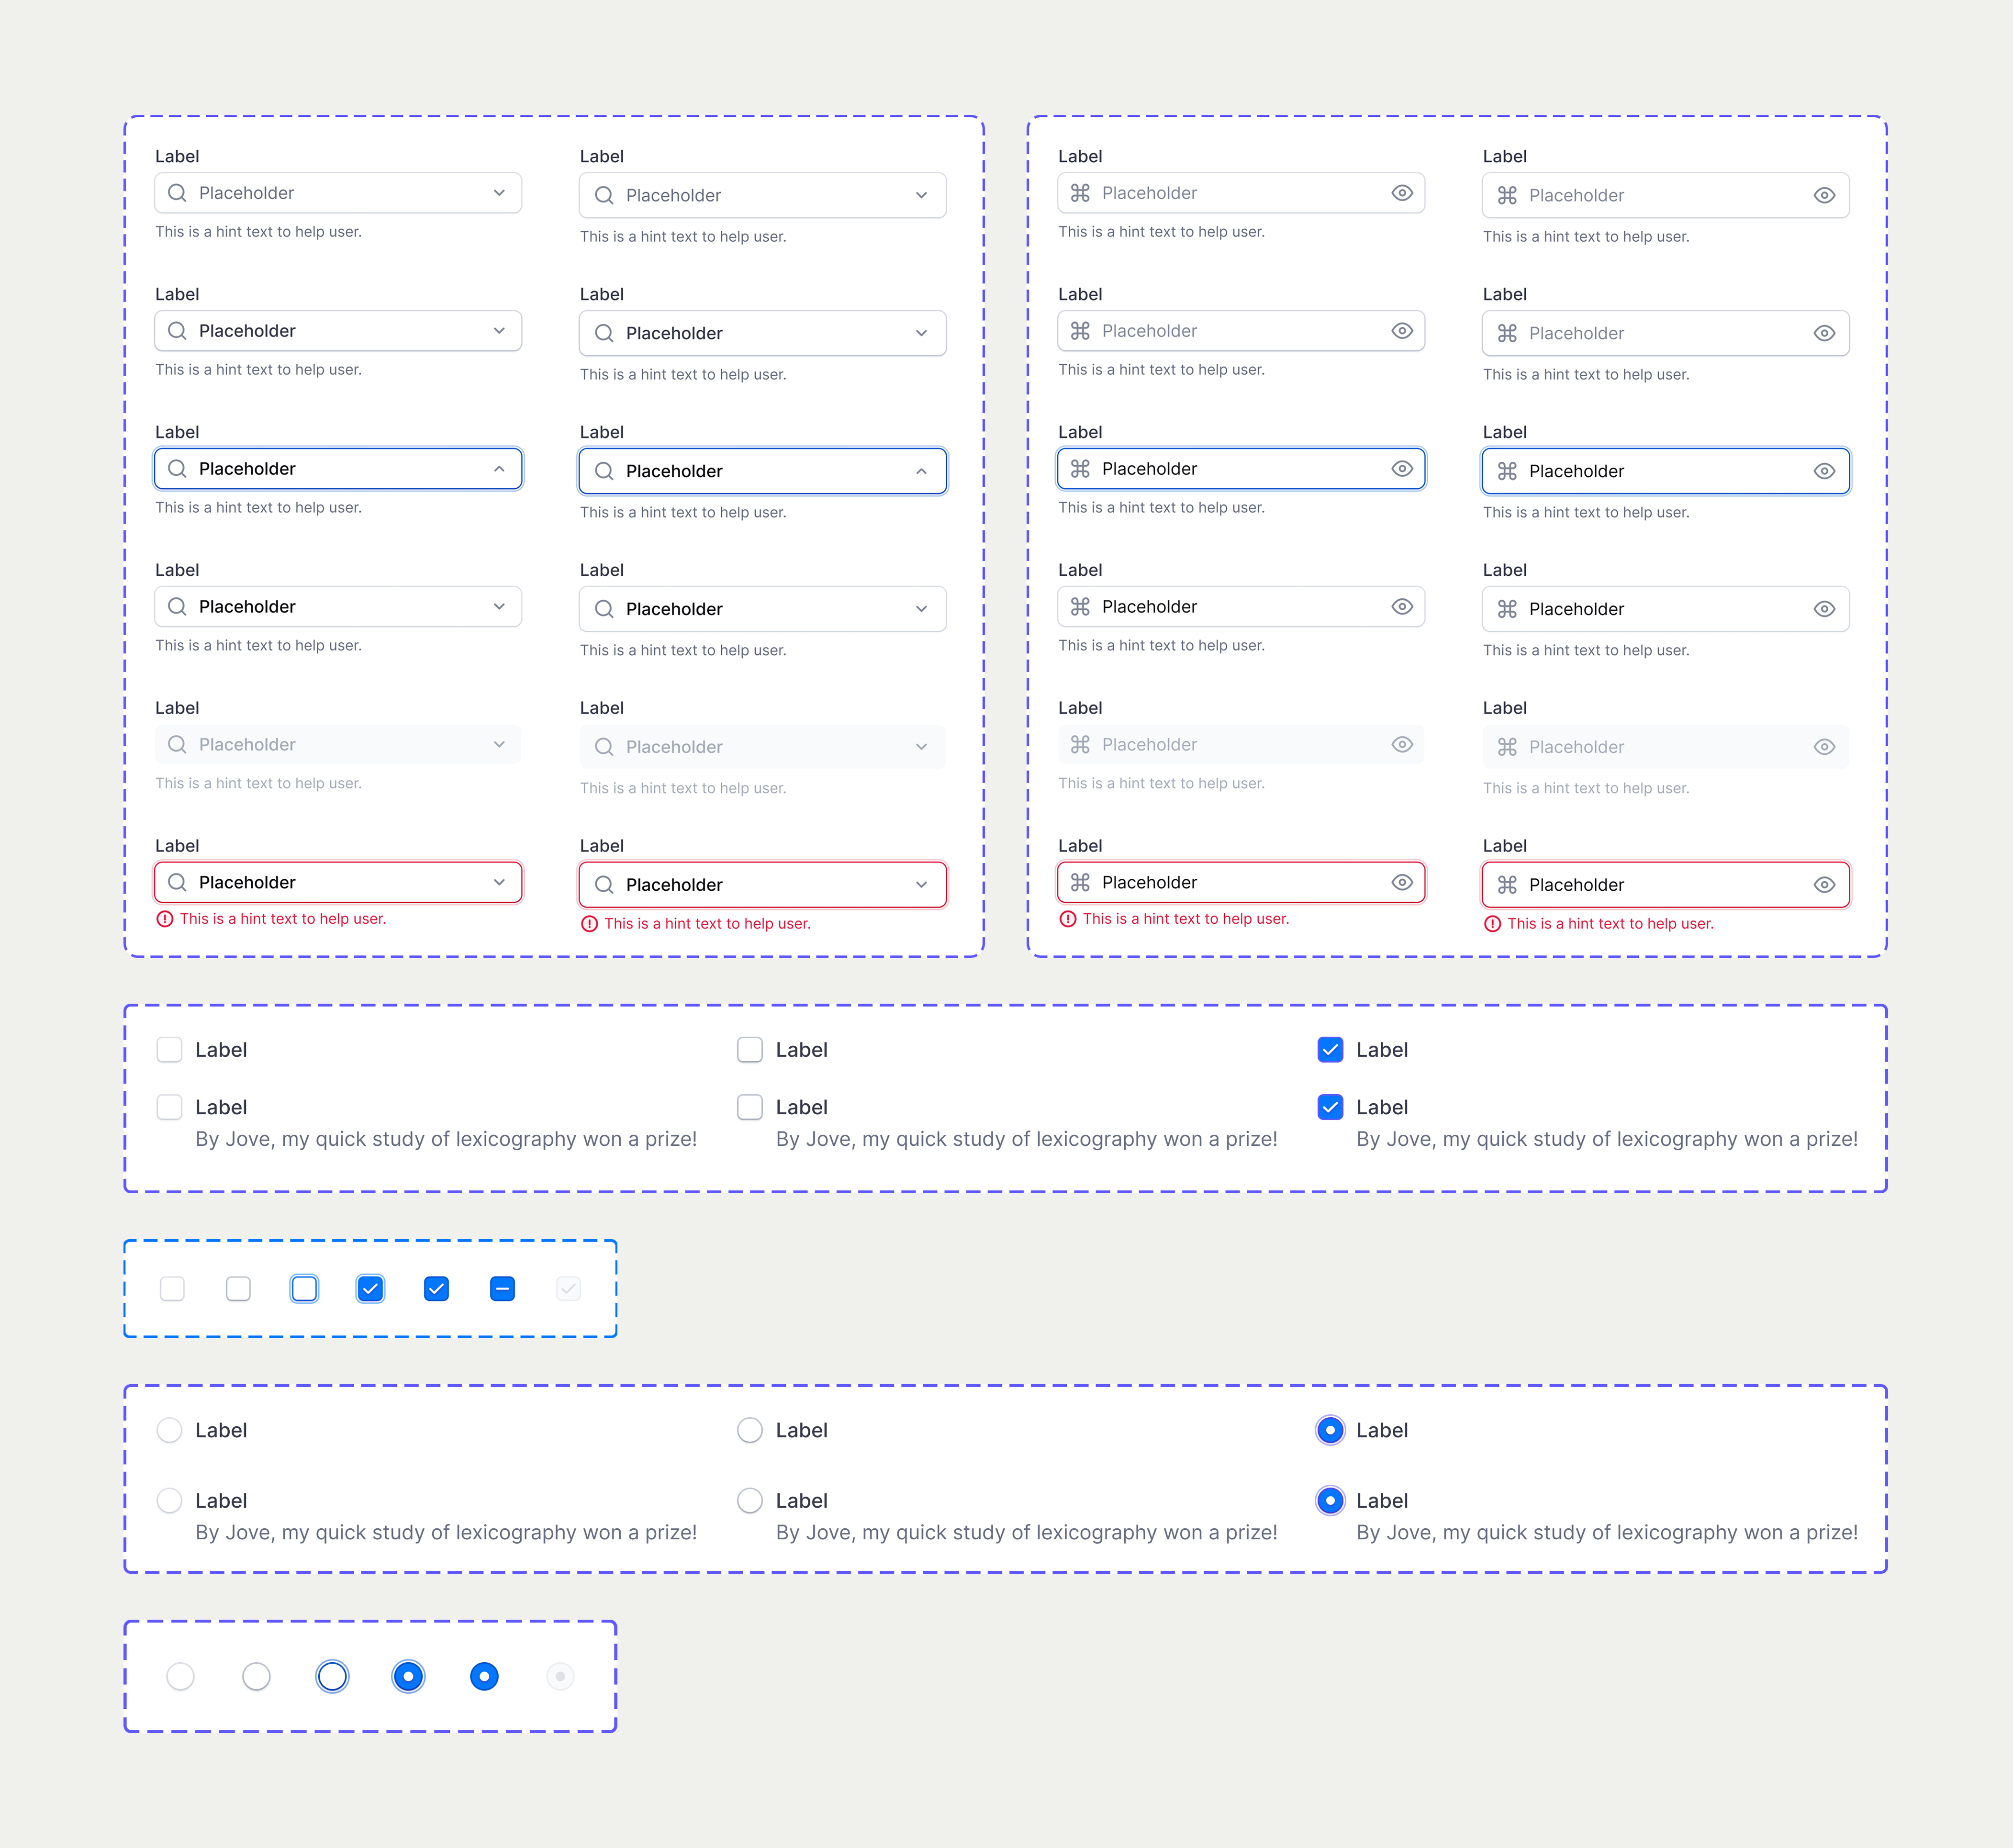Click selected Label radio button without description
This screenshot has width=2013, height=1848.
pos(1330,1430)
